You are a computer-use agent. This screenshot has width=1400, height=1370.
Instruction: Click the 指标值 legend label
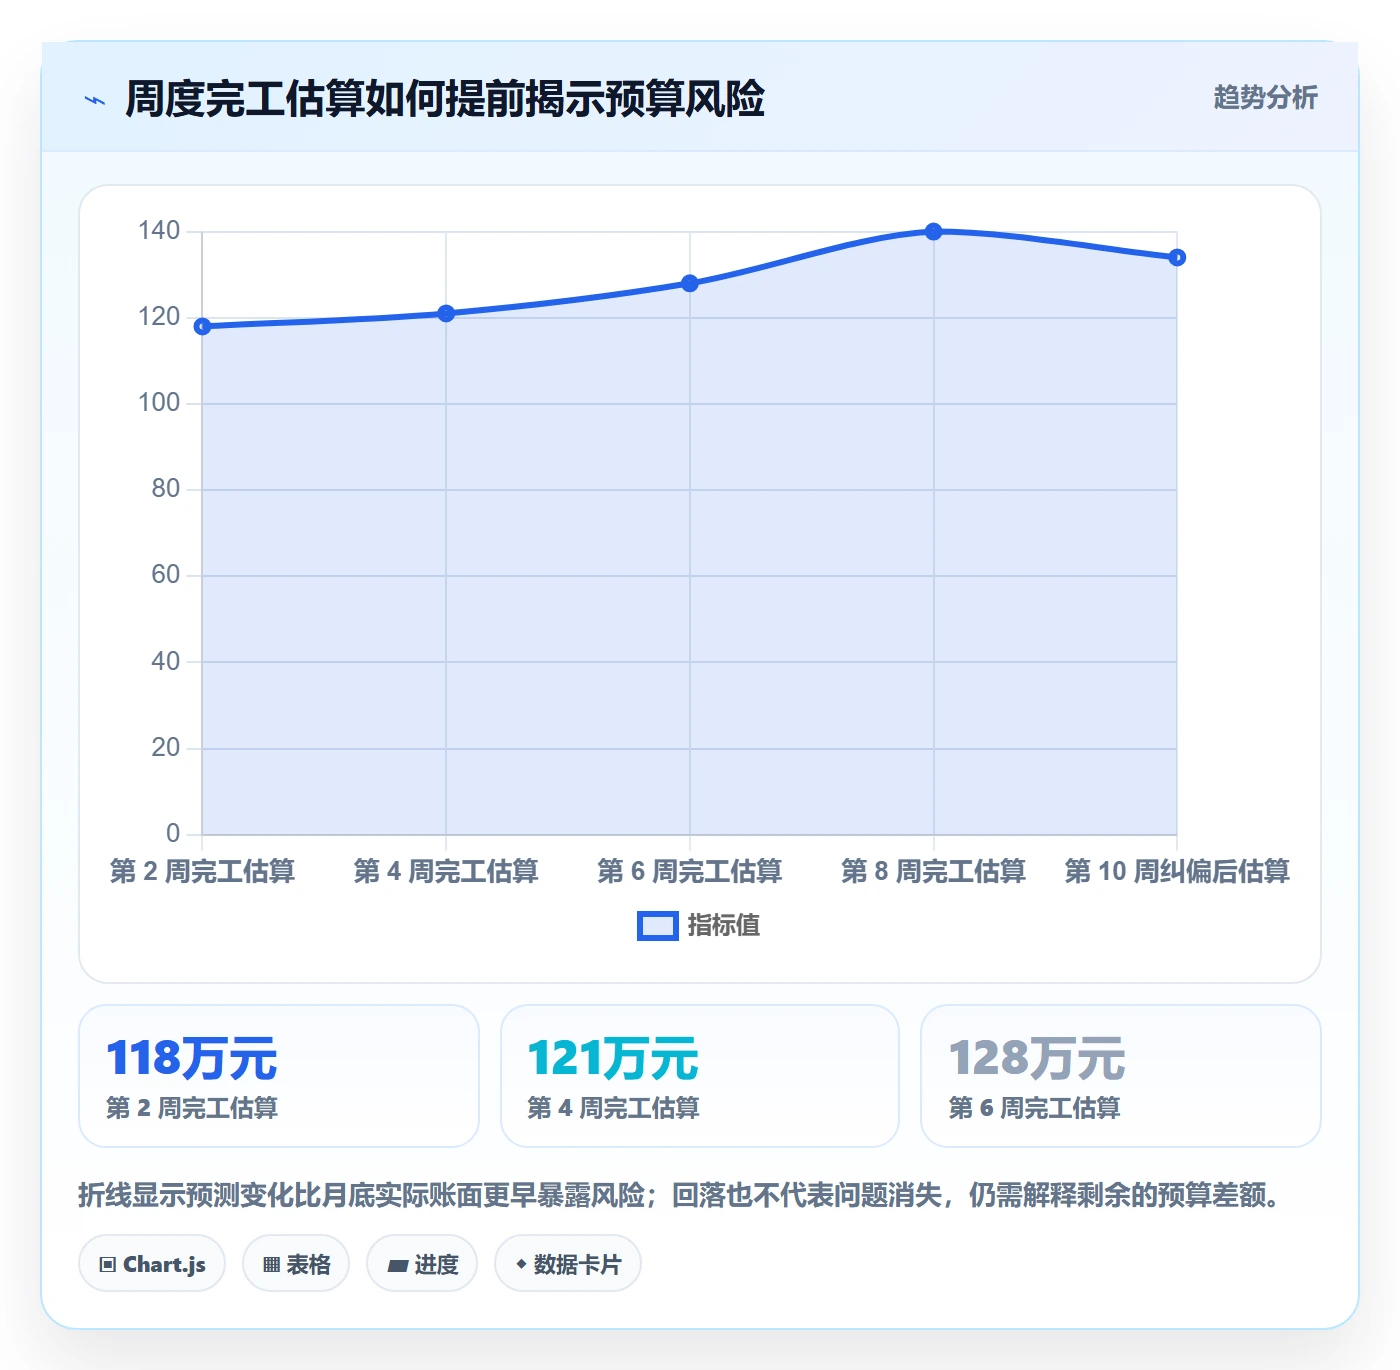(724, 926)
